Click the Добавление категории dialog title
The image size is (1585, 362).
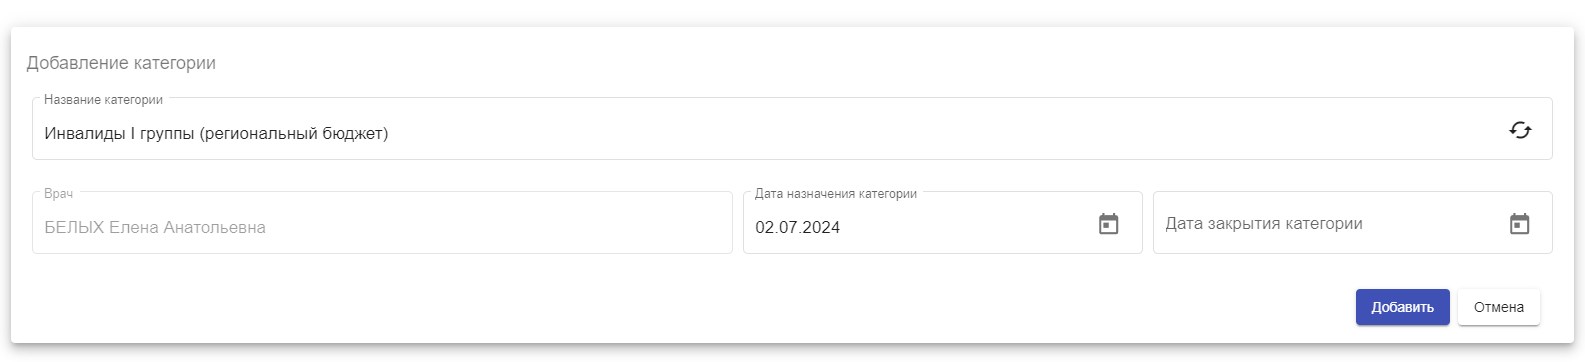pos(121,63)
